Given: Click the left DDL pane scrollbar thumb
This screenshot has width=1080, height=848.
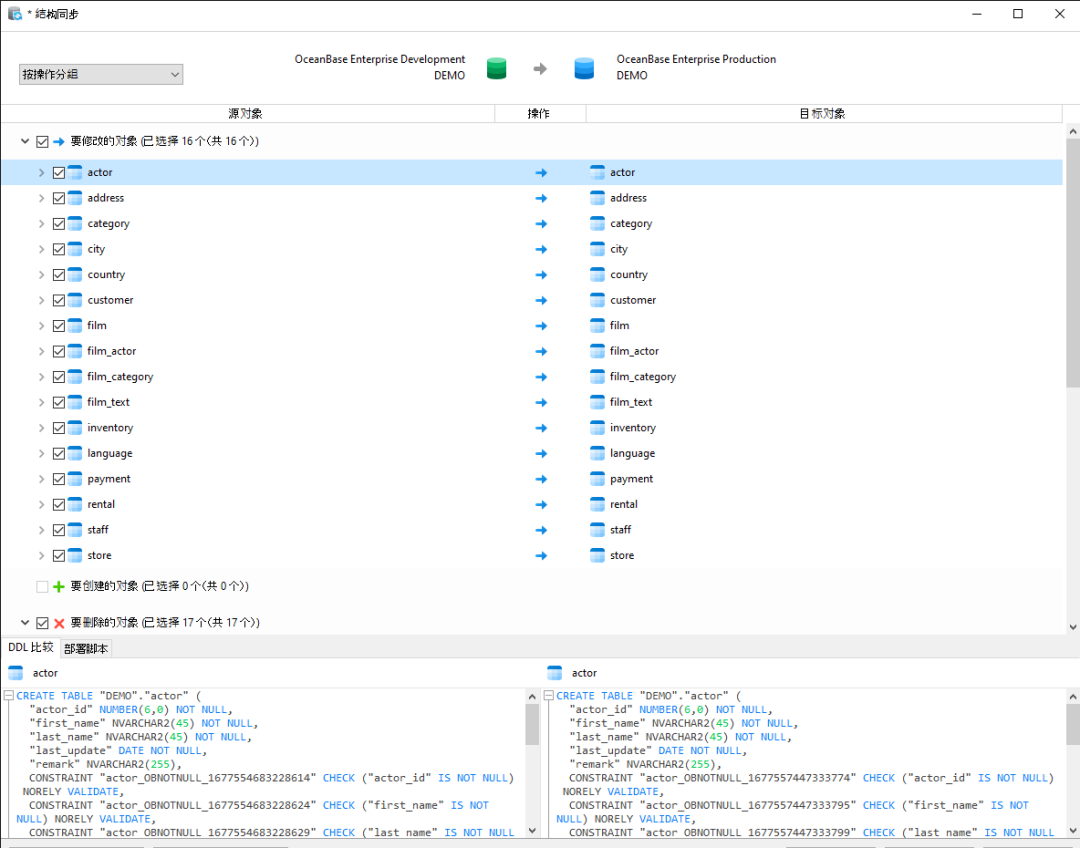Looking at the screenshot, I should click(x=532, y=725).
